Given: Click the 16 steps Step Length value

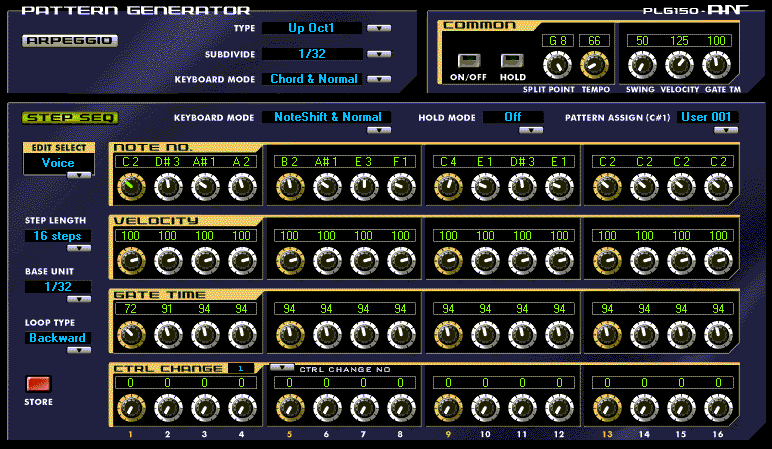Looking at the screenshot, I should [x=58, y=236].
